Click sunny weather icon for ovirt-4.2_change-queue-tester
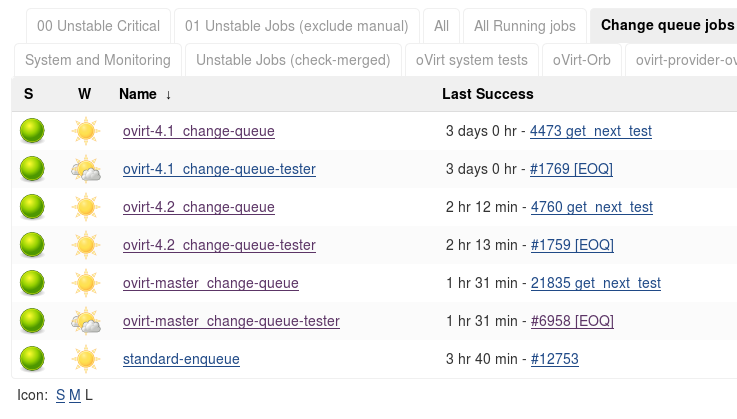Image resolution: width=737 pixels, height=419 pixels. pos(86,245)
